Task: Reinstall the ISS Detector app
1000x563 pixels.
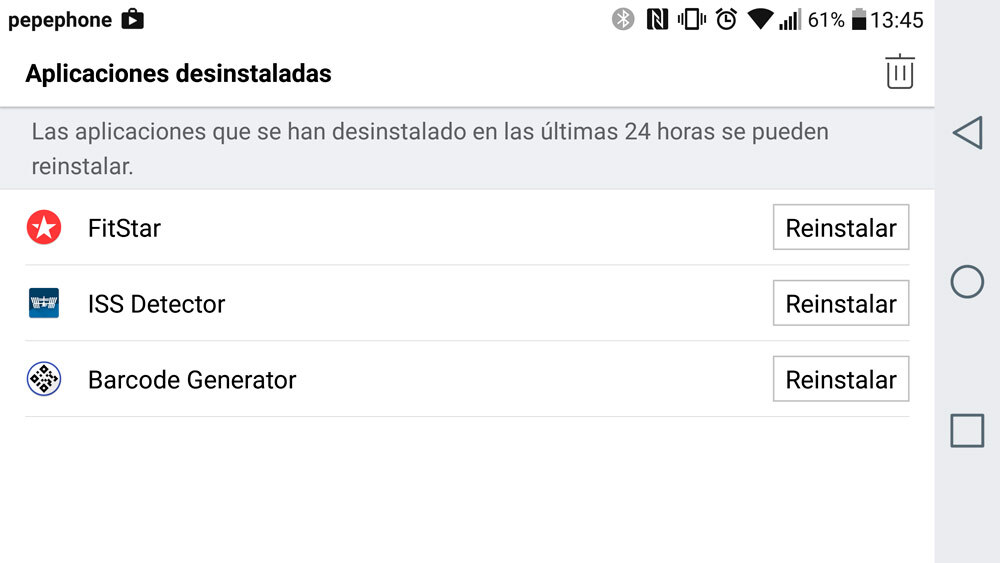Action: tap(840, 303)
